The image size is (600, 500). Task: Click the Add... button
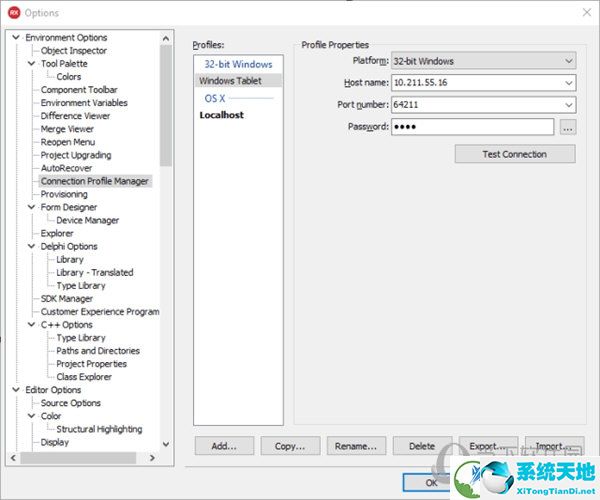[x=224, y=446]
